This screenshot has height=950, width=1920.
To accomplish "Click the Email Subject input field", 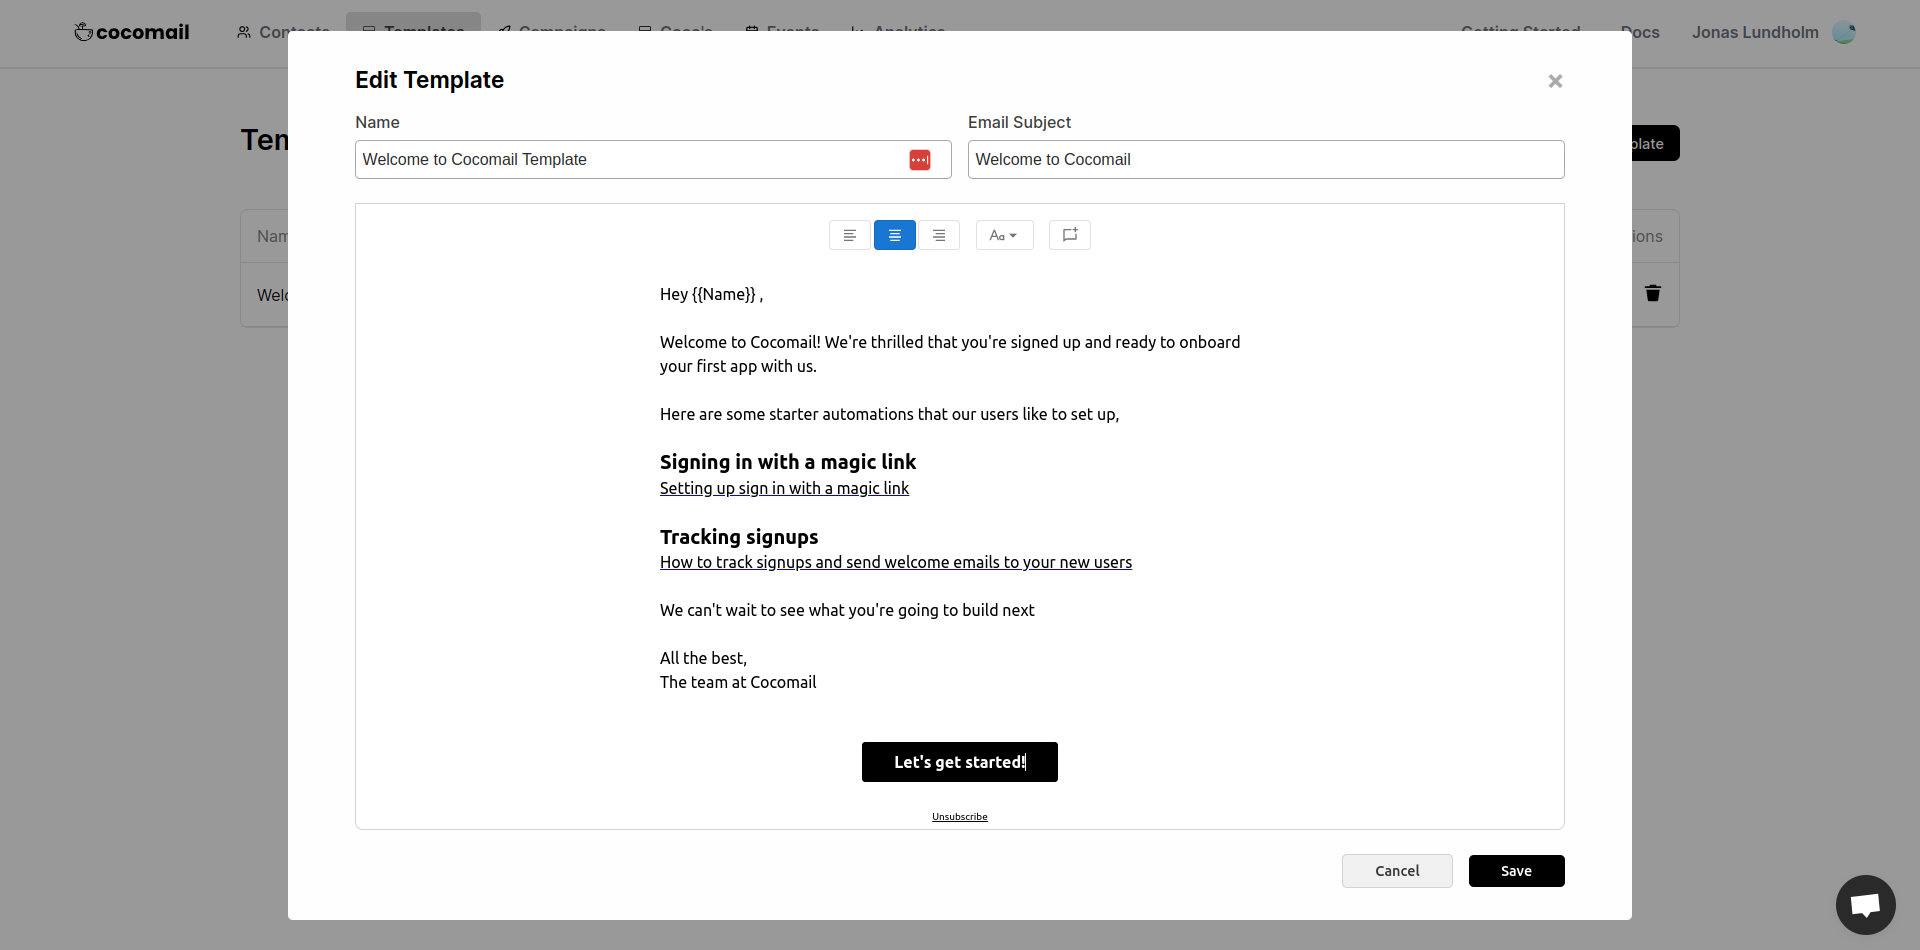I will 1265,160.
